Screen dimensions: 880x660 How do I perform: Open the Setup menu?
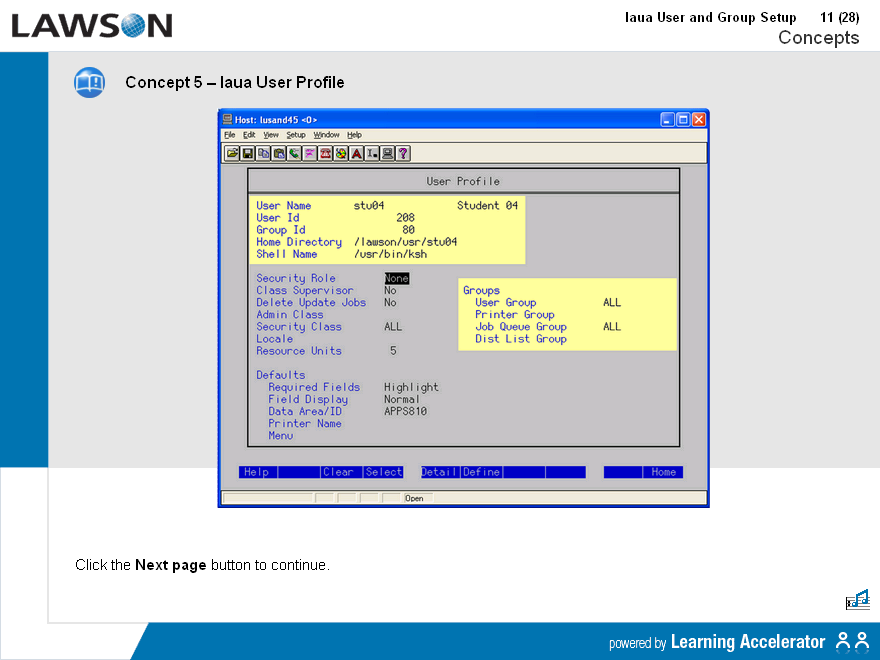pos(296,135)
